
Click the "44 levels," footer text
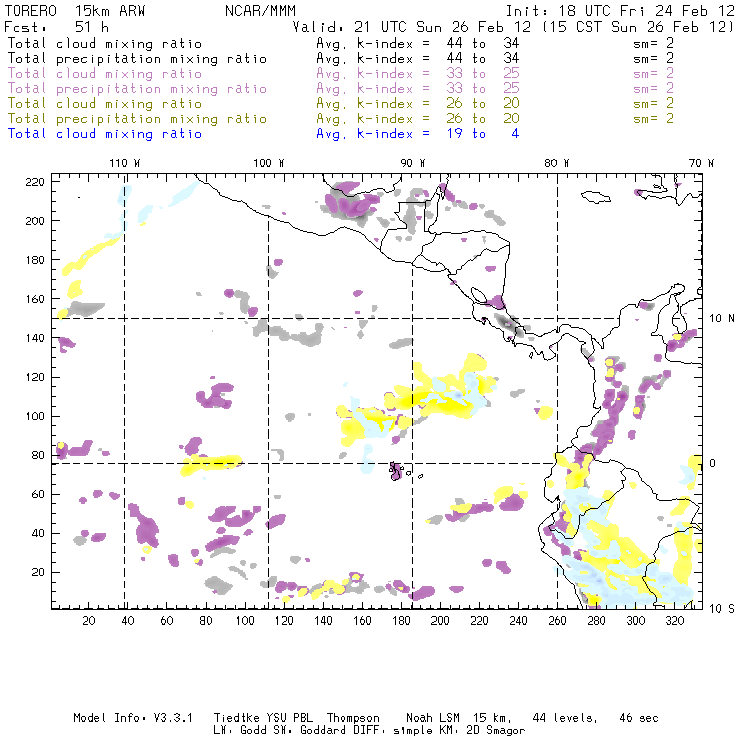point(565,718)
